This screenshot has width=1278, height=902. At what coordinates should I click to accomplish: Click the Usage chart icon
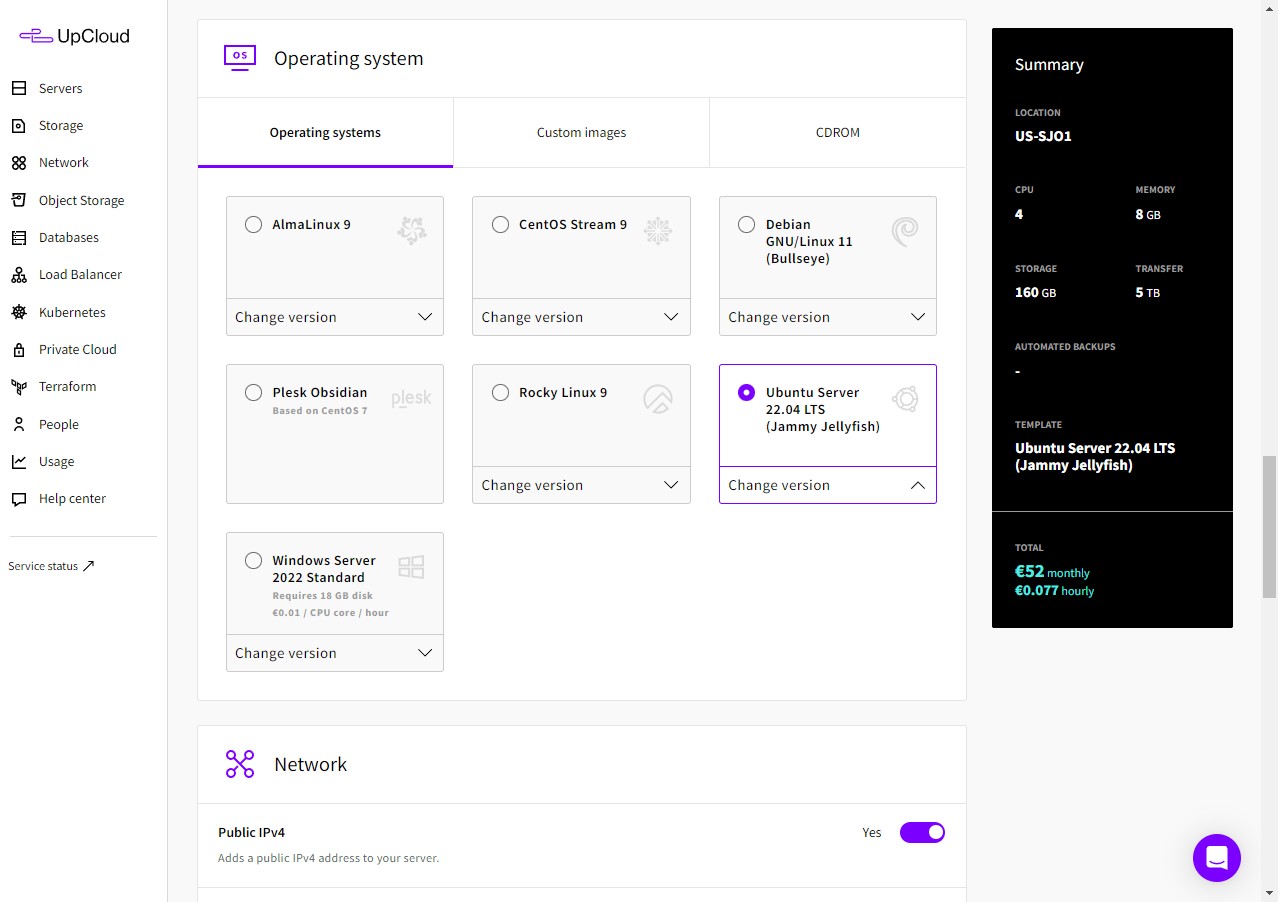click(x=19, y=461)
